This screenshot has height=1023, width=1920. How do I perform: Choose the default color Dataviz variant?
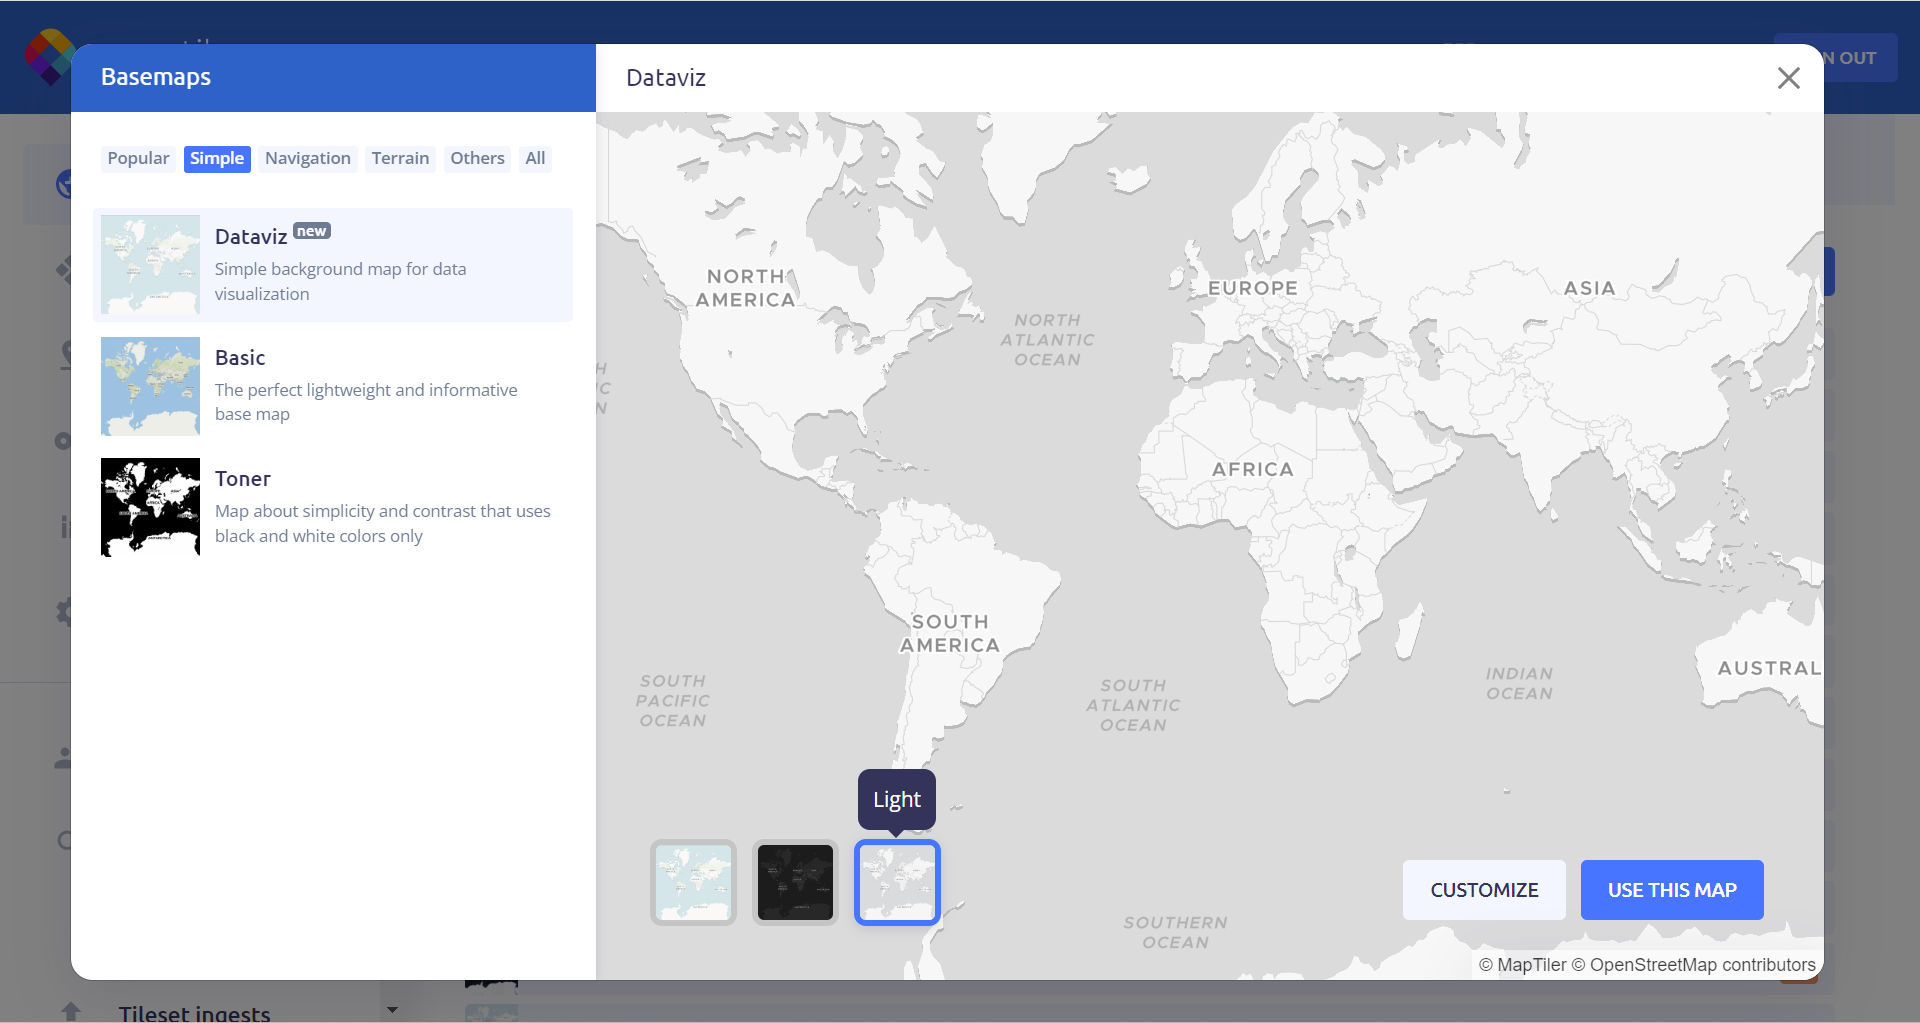pyautogui.click(x=693, y=882)
